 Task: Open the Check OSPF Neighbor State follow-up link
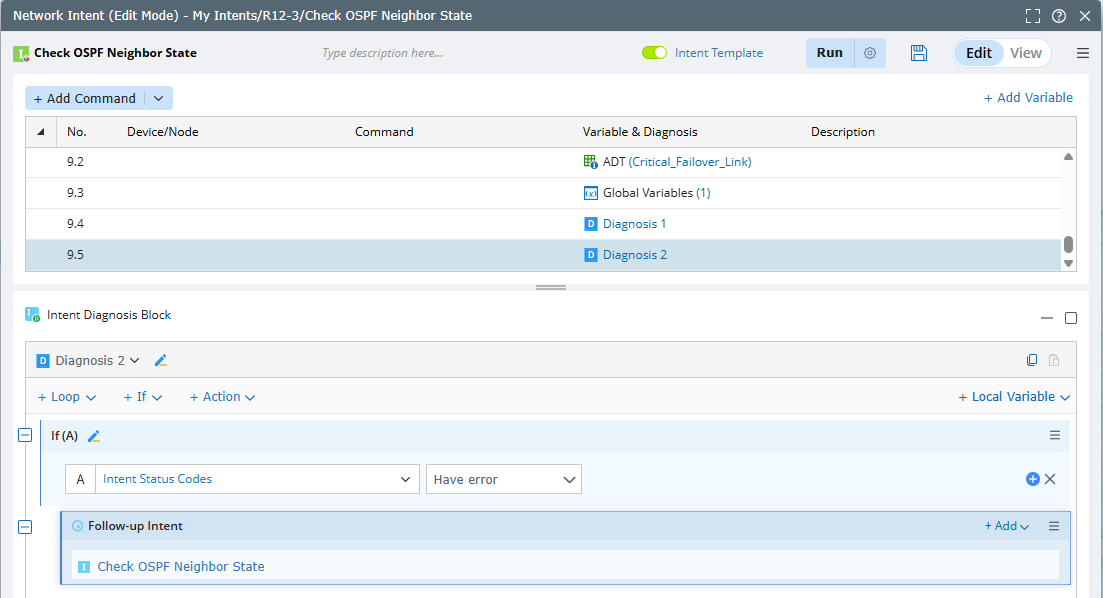(x=181, y=566)
